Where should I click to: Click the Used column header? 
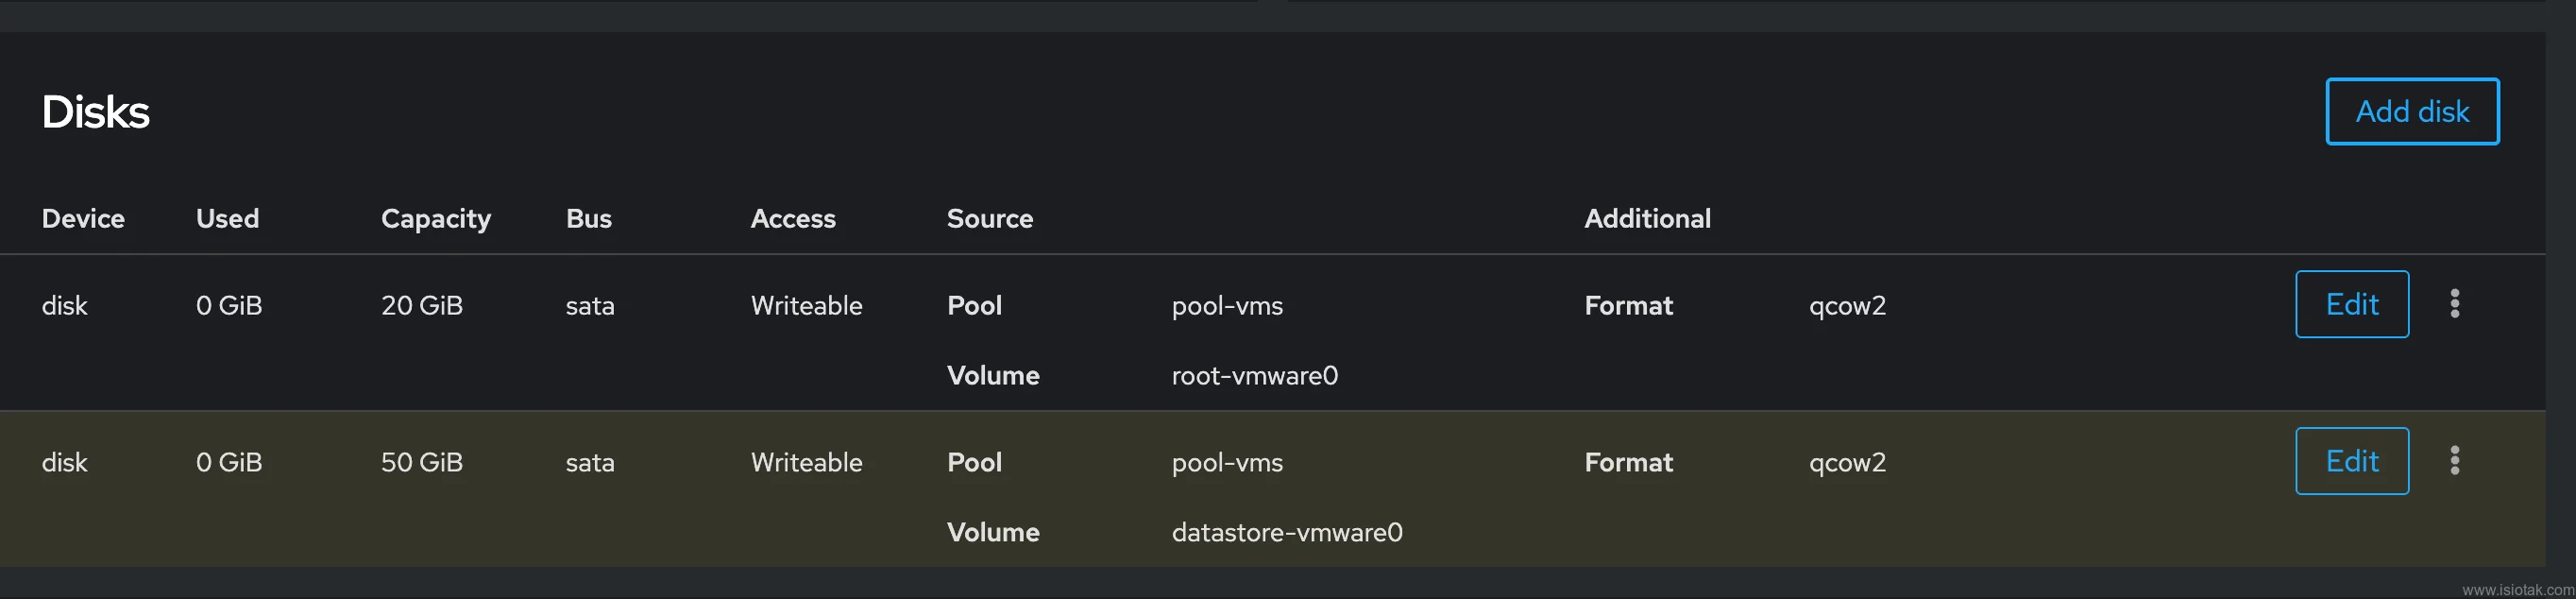pyautogui.click(x=227, y=218)
